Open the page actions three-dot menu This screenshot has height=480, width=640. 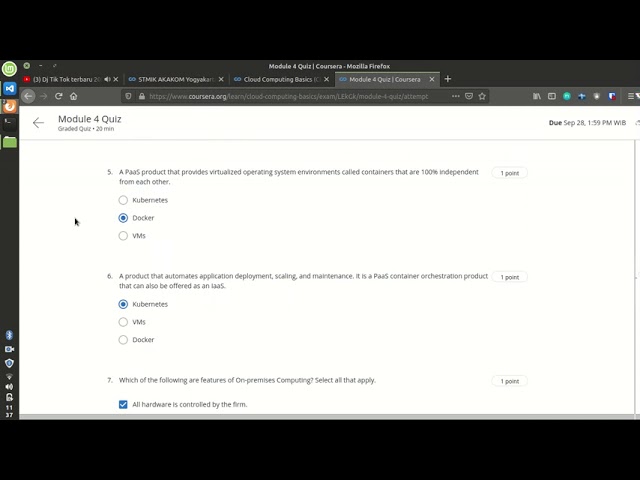(x=456, y=96)
